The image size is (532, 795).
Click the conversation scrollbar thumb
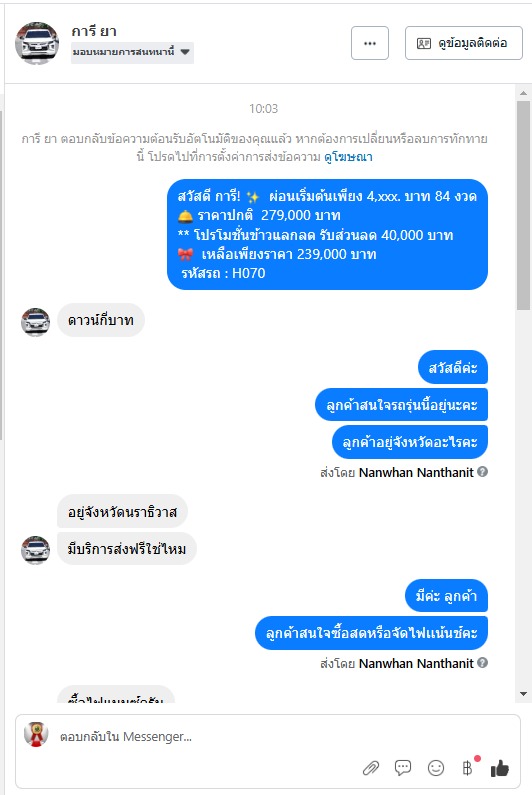click(x=523, y=205)
